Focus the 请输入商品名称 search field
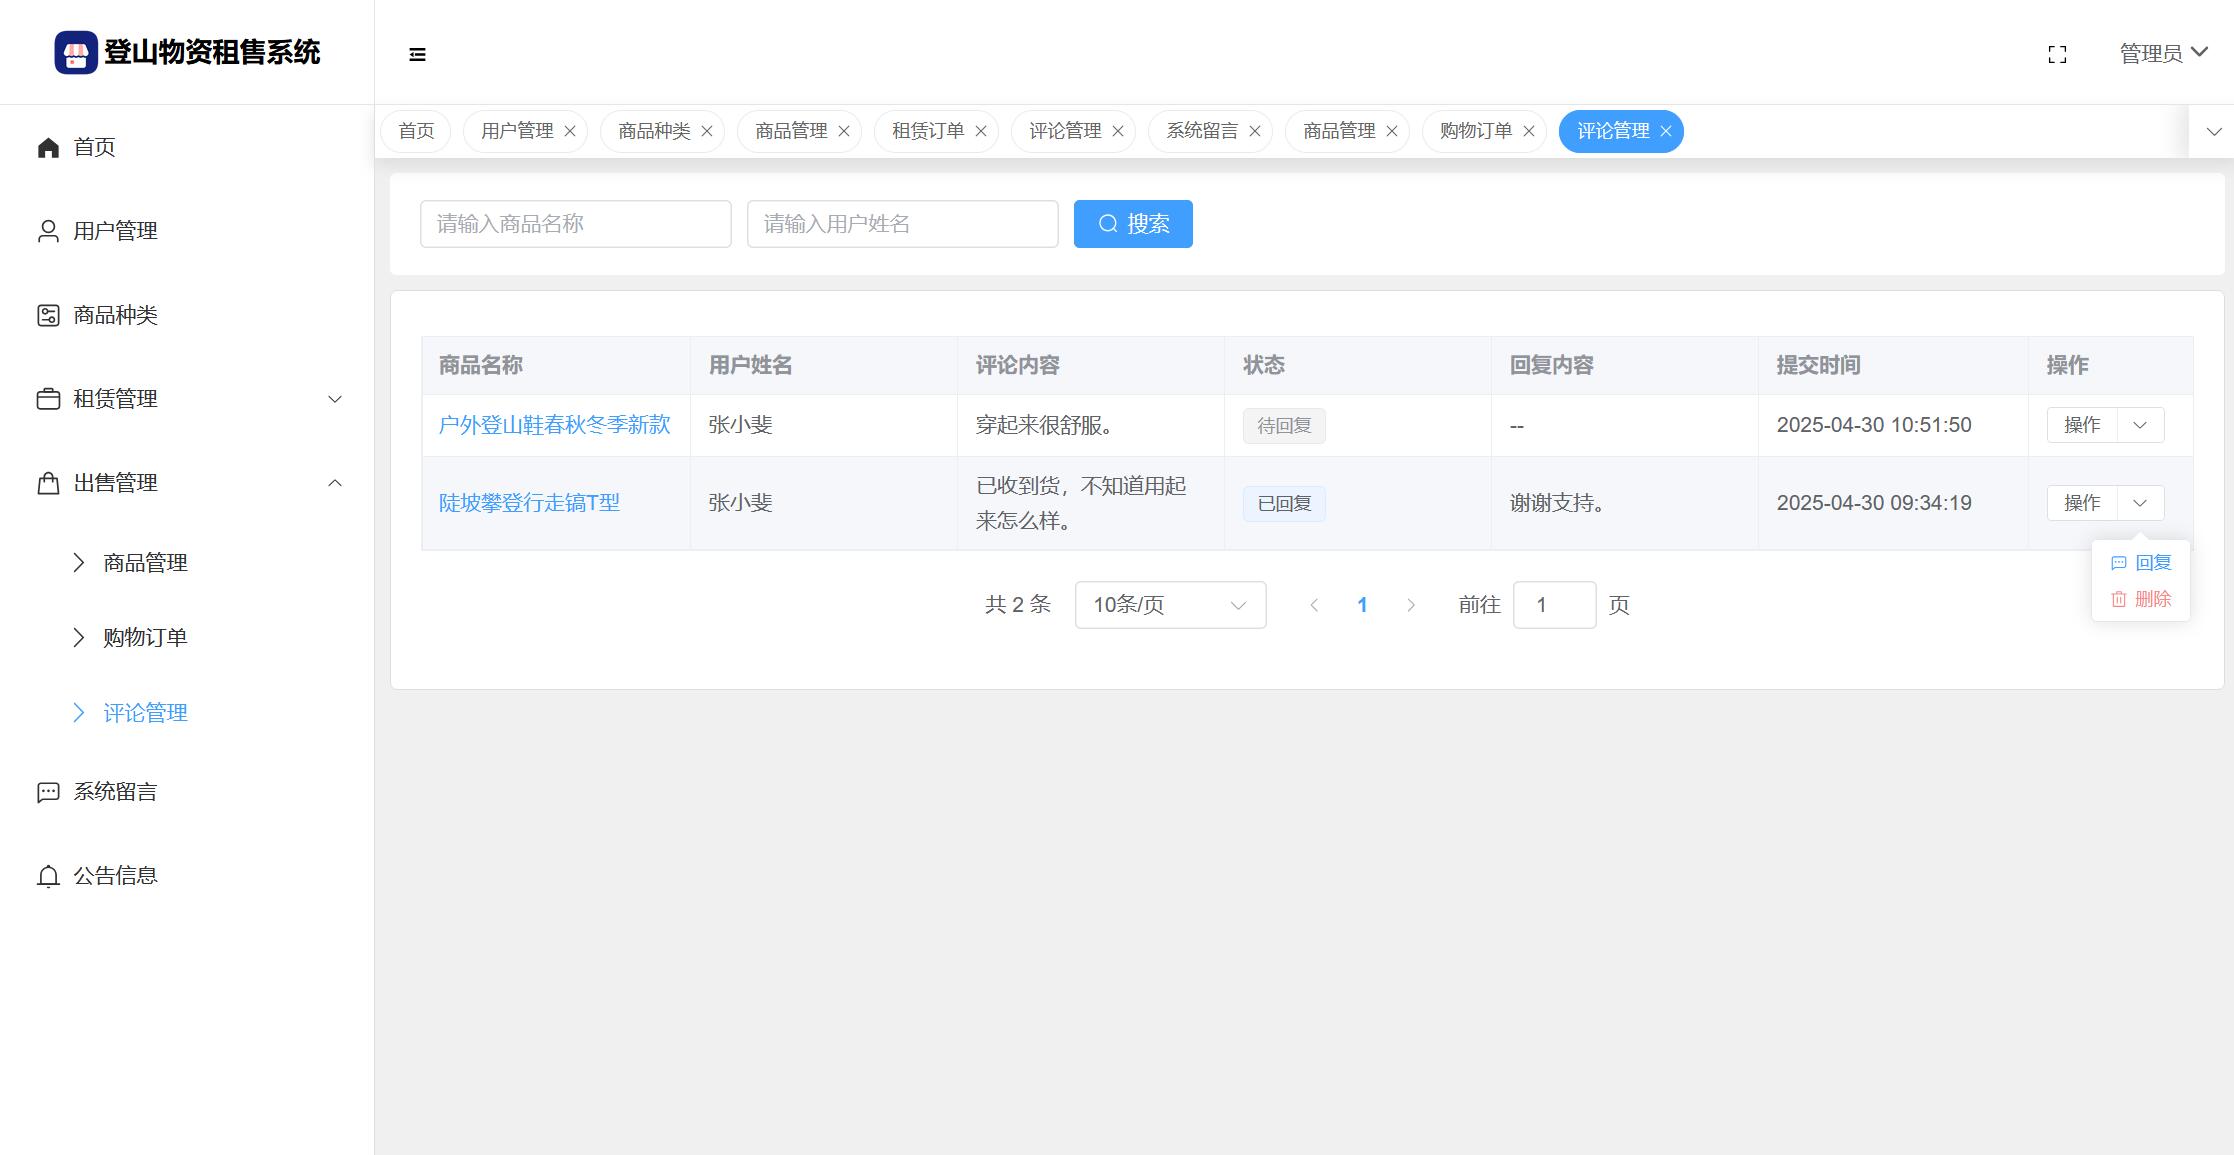Viewport: 2234px width, 1155px height. coord(575,224)
